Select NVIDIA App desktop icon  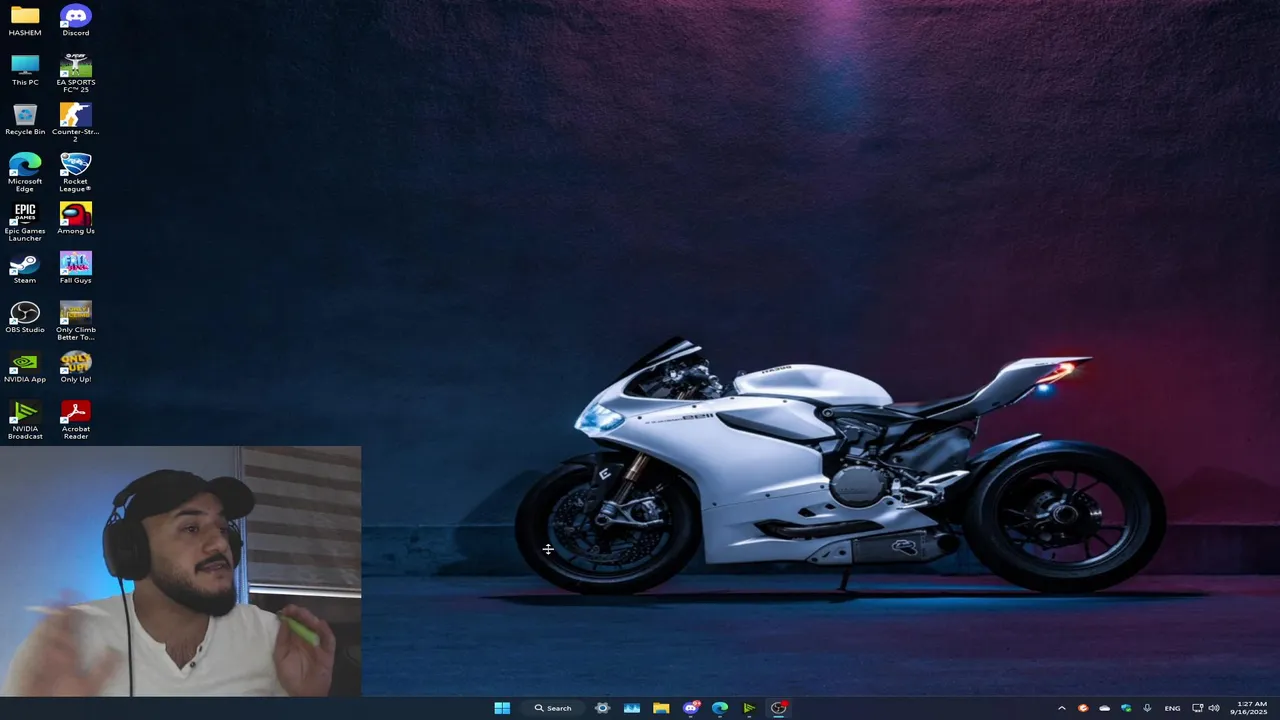(x=25, y=367)
